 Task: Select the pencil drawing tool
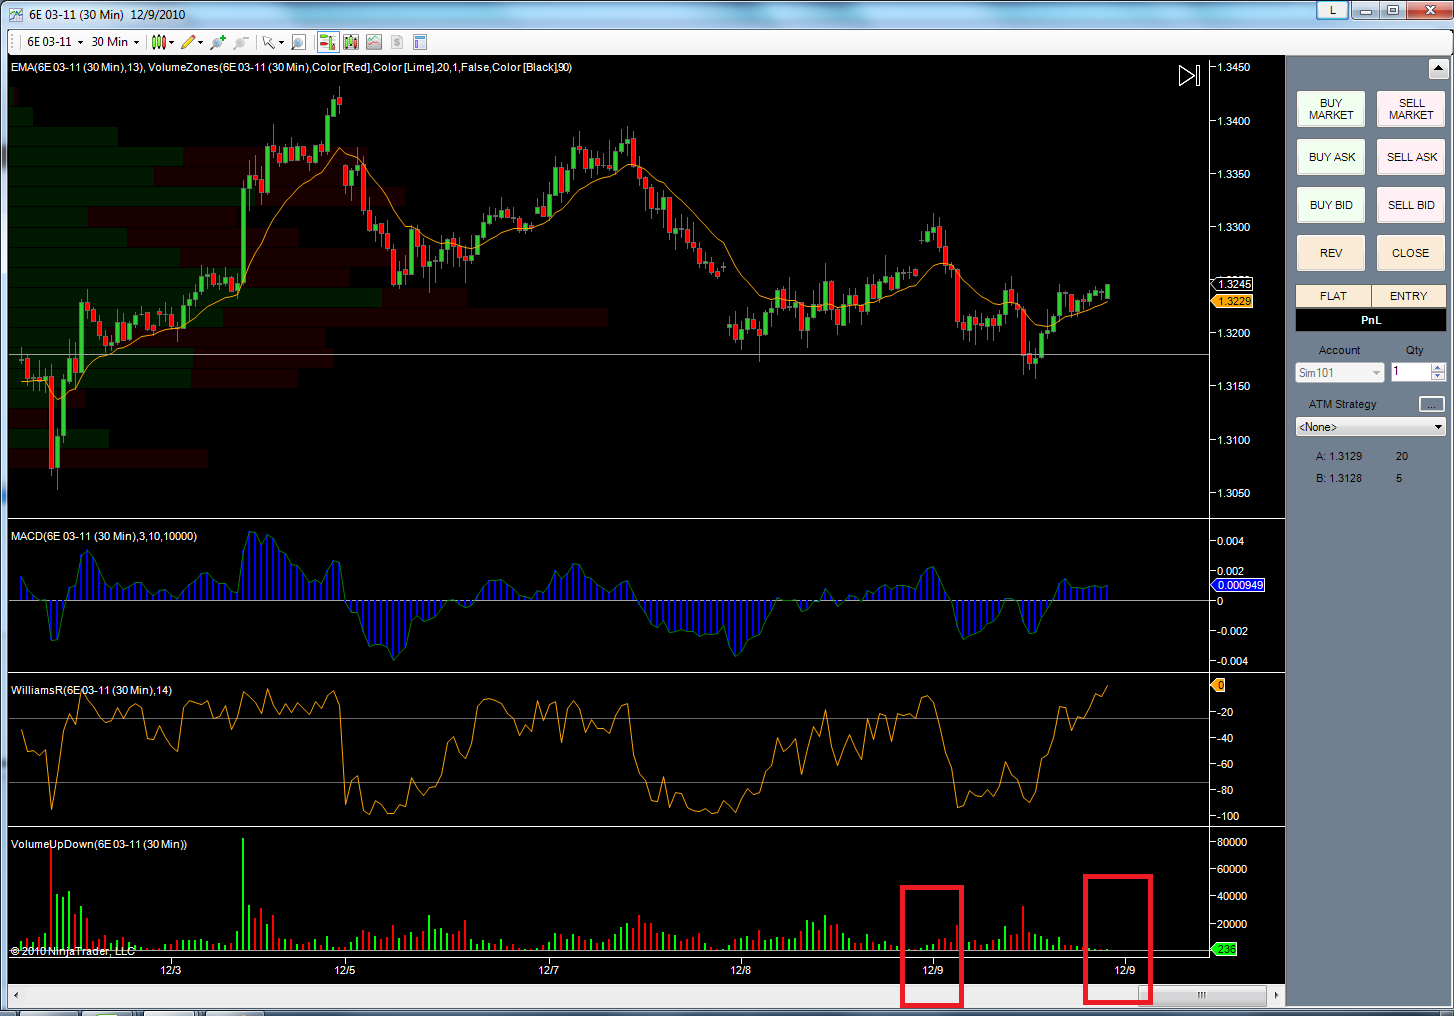pos(188,42)
